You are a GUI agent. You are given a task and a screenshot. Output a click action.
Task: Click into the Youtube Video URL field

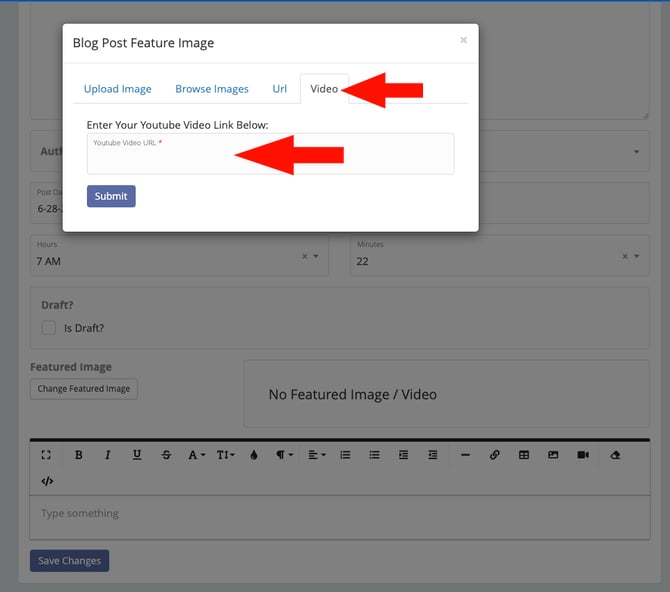point(270,158)
